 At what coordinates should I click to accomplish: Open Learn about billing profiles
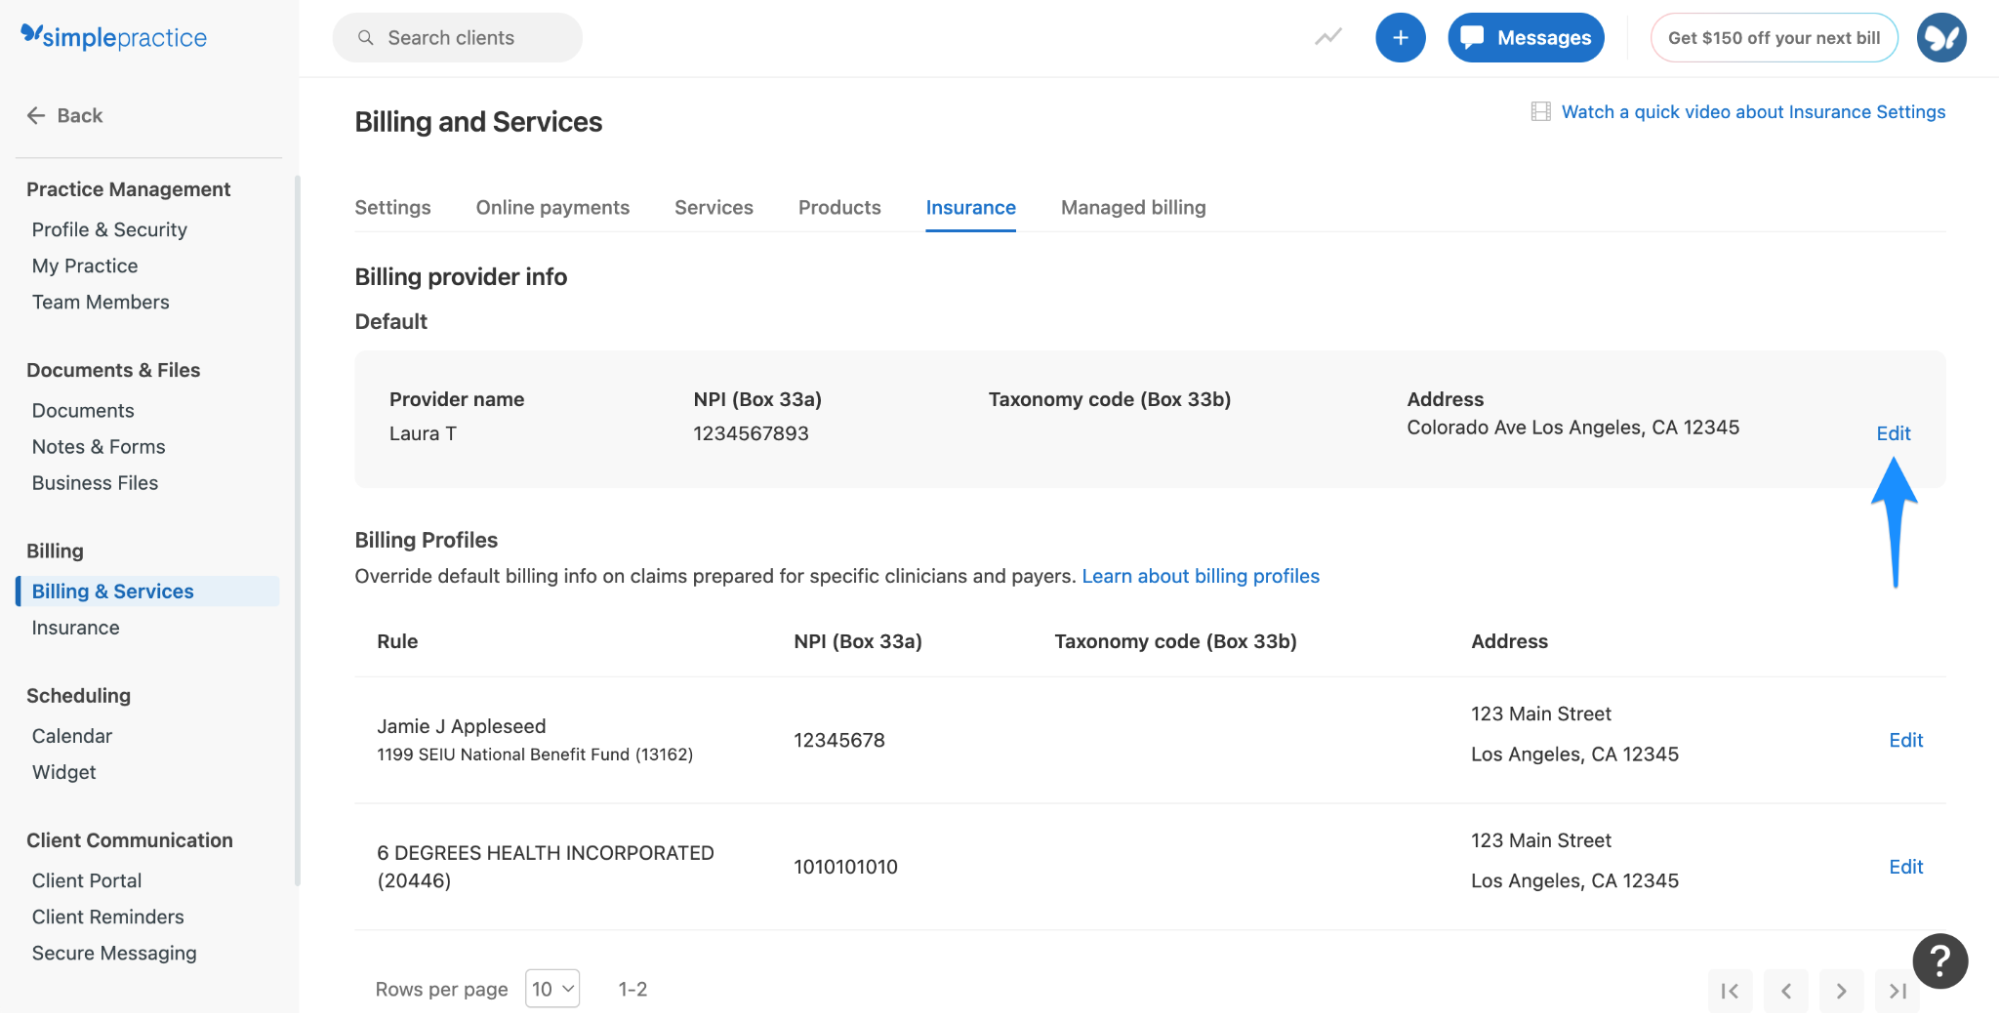[x=1200, y=576]
